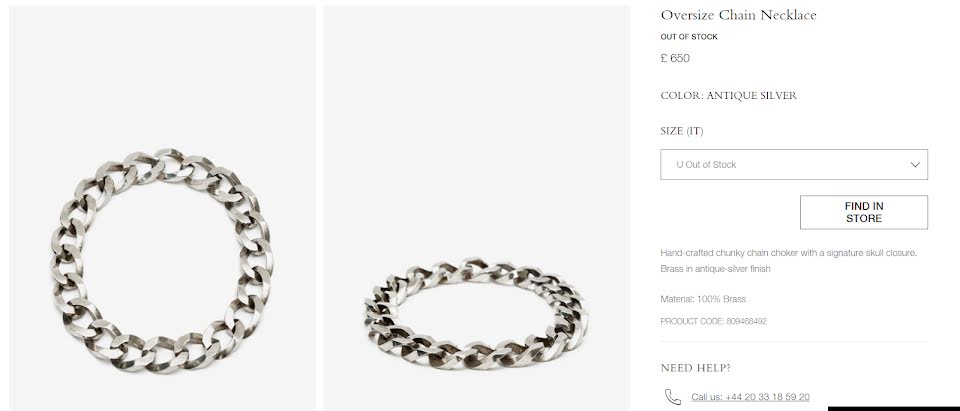Click the size dropdown chevron arrow
960x411 pixels.
tap(915, 165)
